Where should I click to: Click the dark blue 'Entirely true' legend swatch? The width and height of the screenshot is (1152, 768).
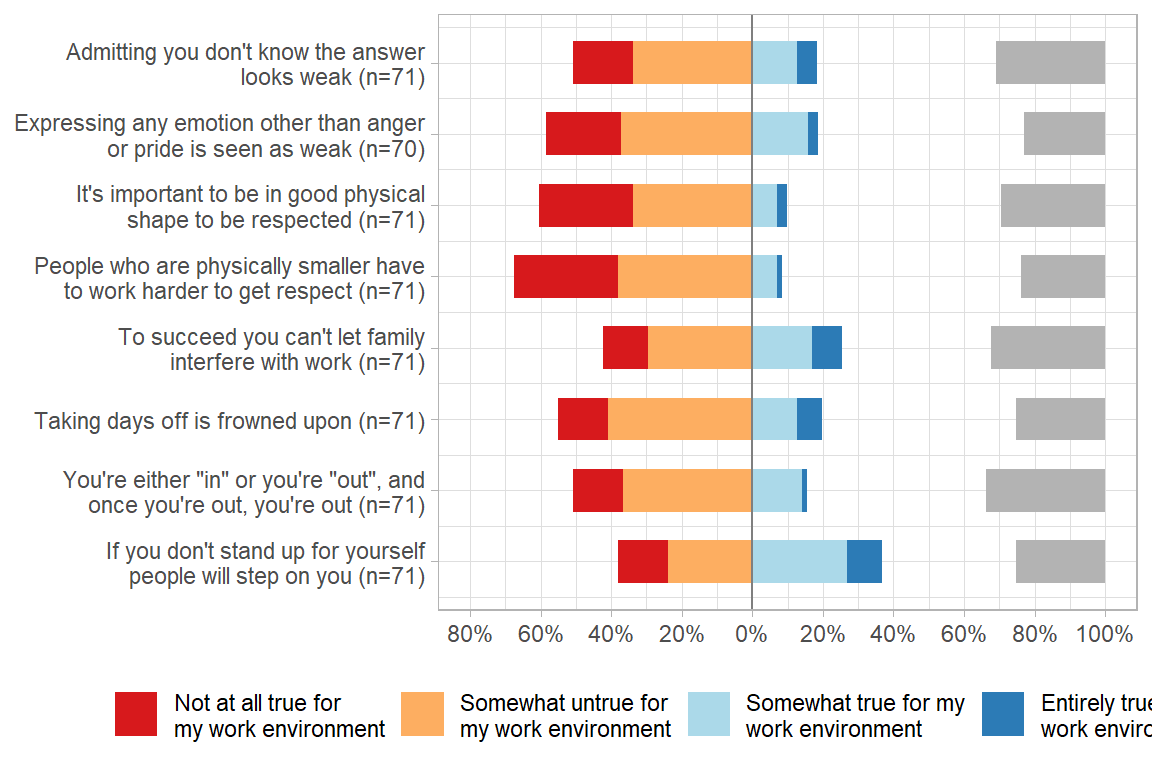pos(1003,714)
